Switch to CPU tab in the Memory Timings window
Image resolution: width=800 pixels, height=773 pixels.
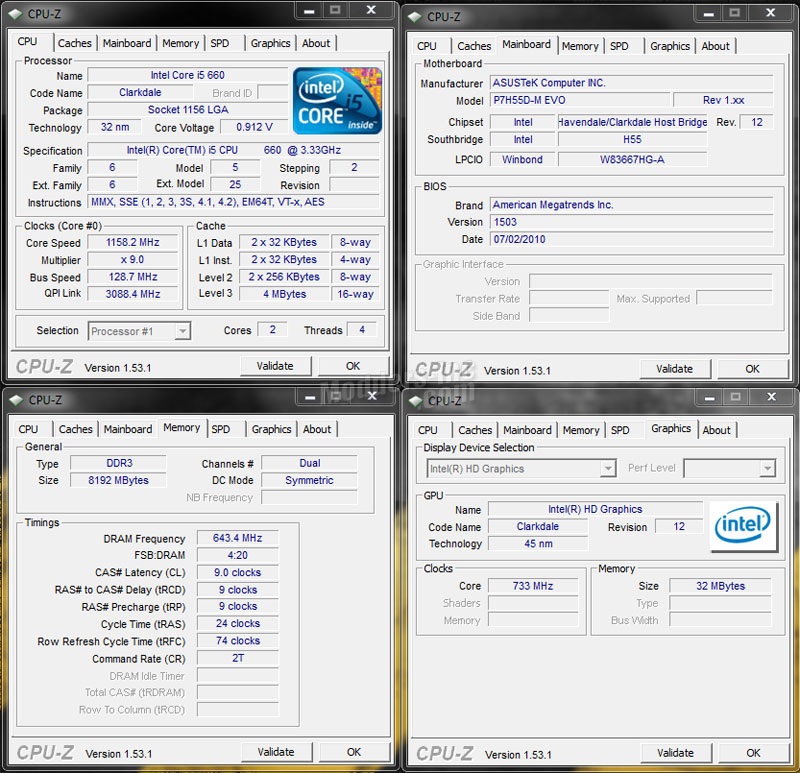(x=28, y=429)
